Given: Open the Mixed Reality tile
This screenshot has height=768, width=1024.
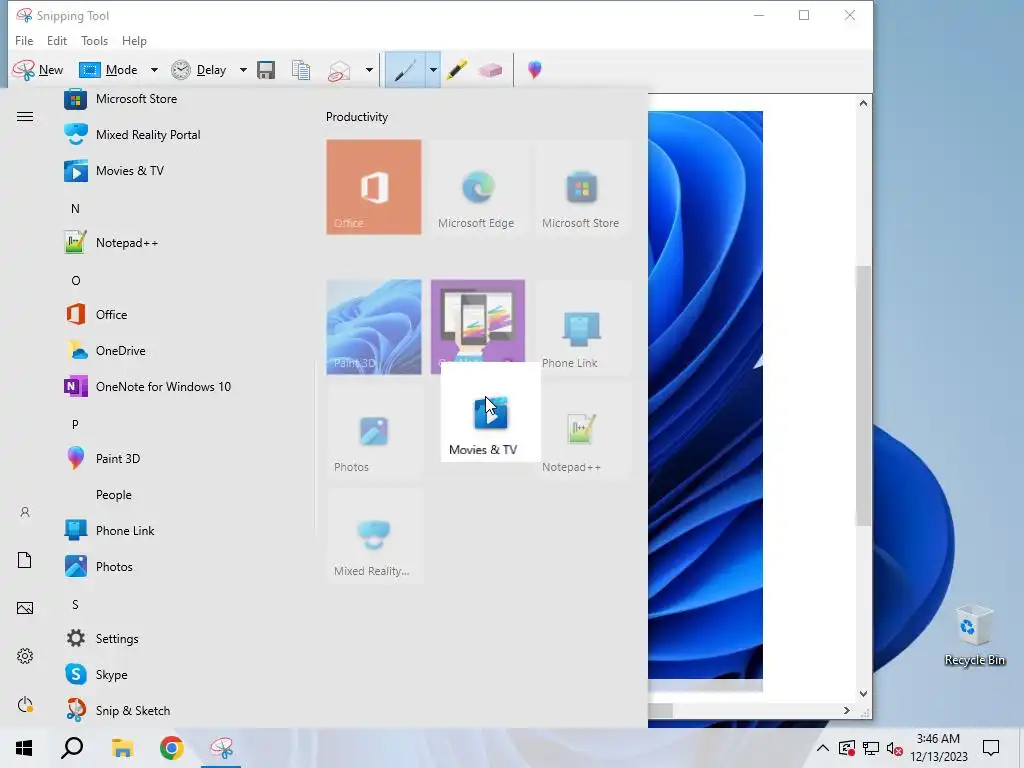Looking at the screenshot, I should [x=374, y=535].
